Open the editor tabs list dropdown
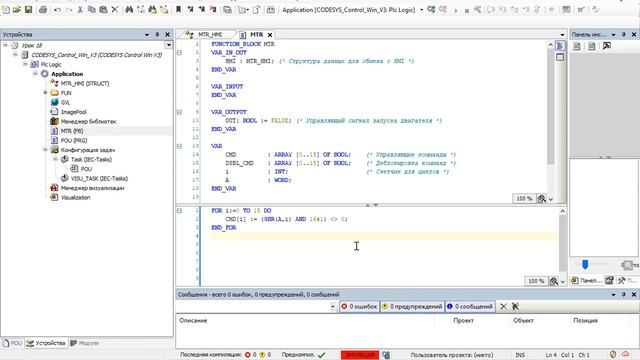The height and width of the screenshot is (360, 640). [x=562, y=35]
